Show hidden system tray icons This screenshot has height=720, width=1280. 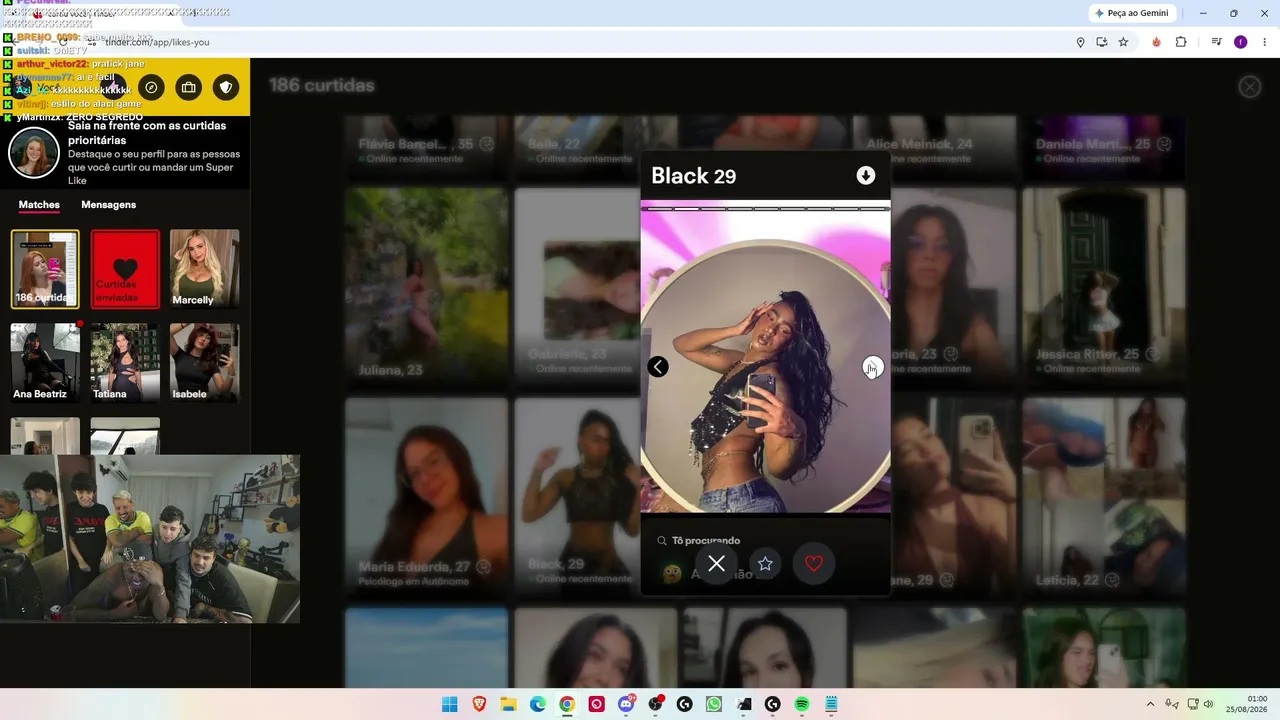pyautogui.click(x=1150, y=705)
